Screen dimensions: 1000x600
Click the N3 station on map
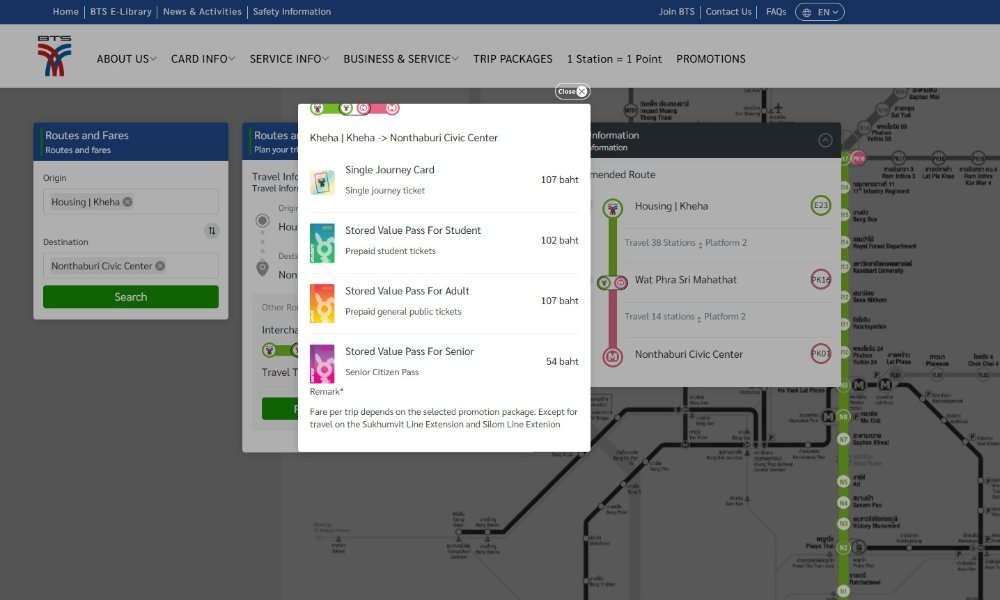tap(843, 523)
